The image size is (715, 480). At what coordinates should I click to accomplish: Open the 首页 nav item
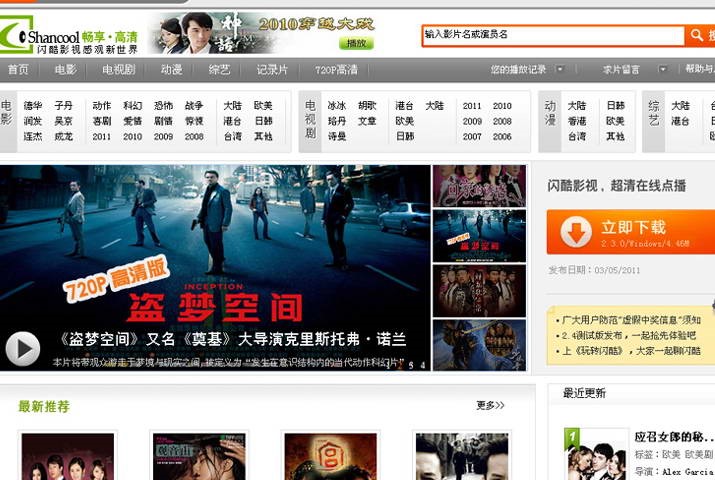pos(18,70)
